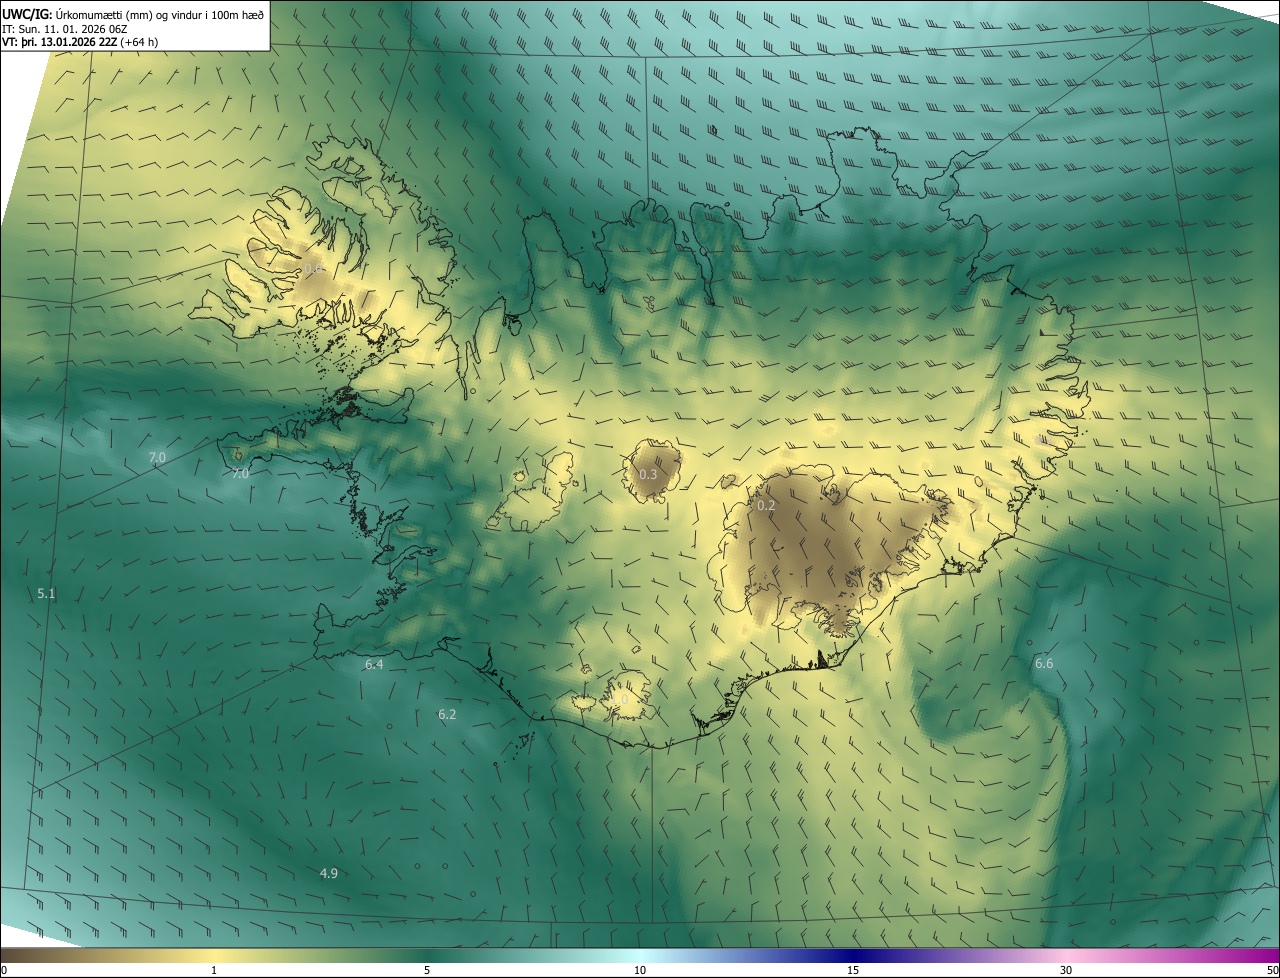Click the '5' tick label on colorbar

[427, 970]
